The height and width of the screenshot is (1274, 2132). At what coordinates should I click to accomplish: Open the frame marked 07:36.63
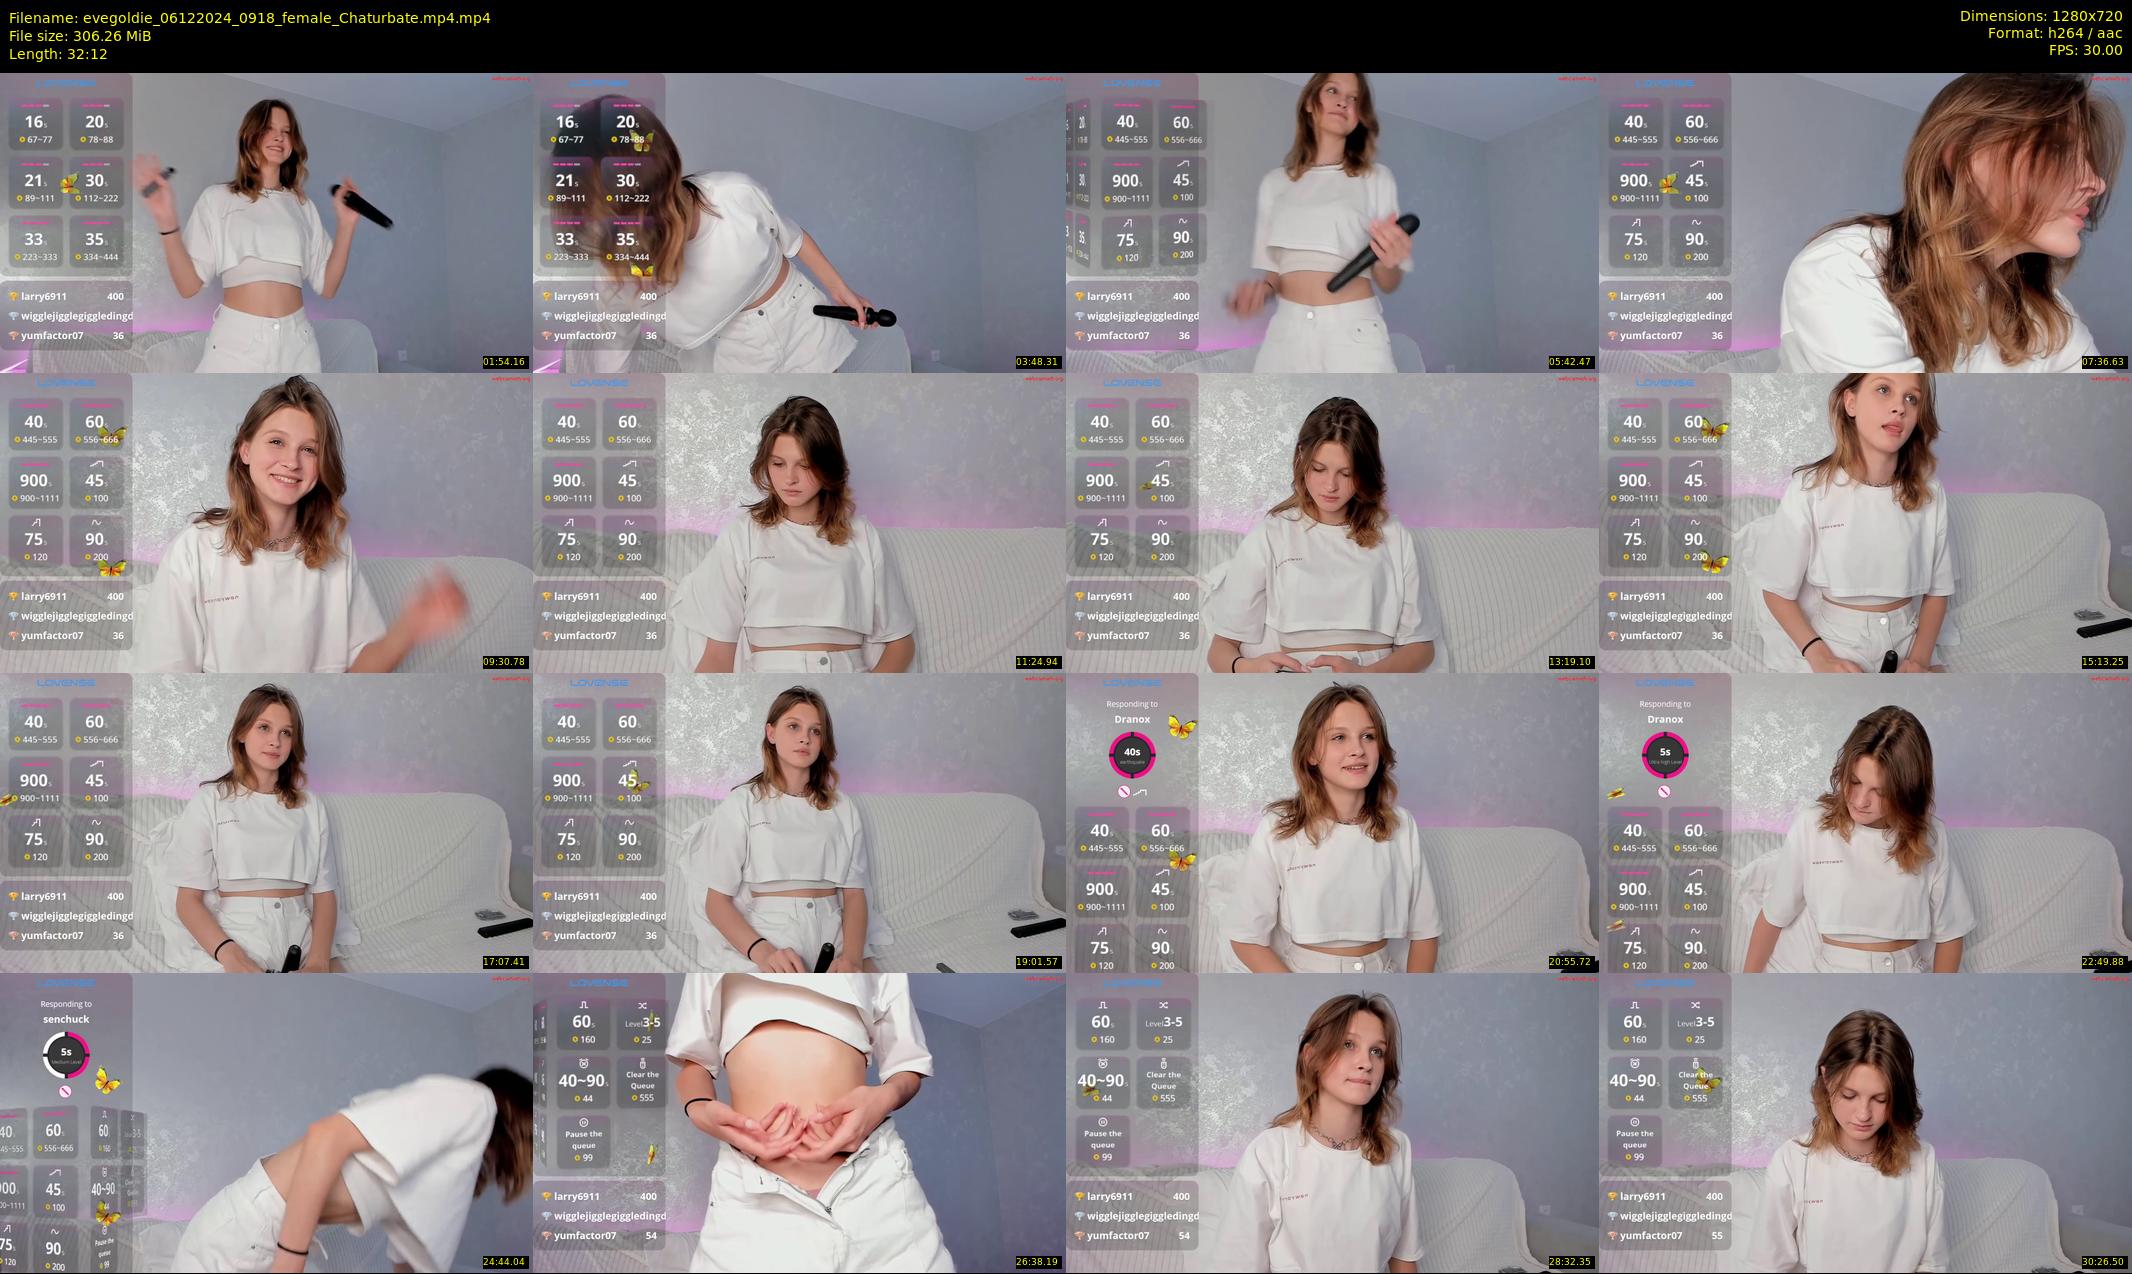tap(1865, 222)
